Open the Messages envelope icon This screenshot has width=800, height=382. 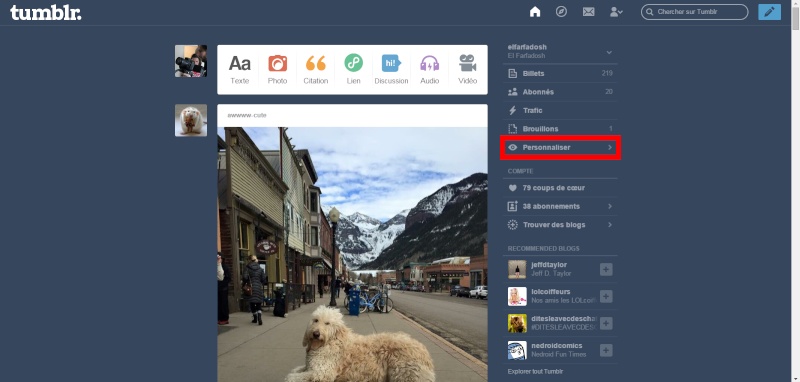point(589,12)
